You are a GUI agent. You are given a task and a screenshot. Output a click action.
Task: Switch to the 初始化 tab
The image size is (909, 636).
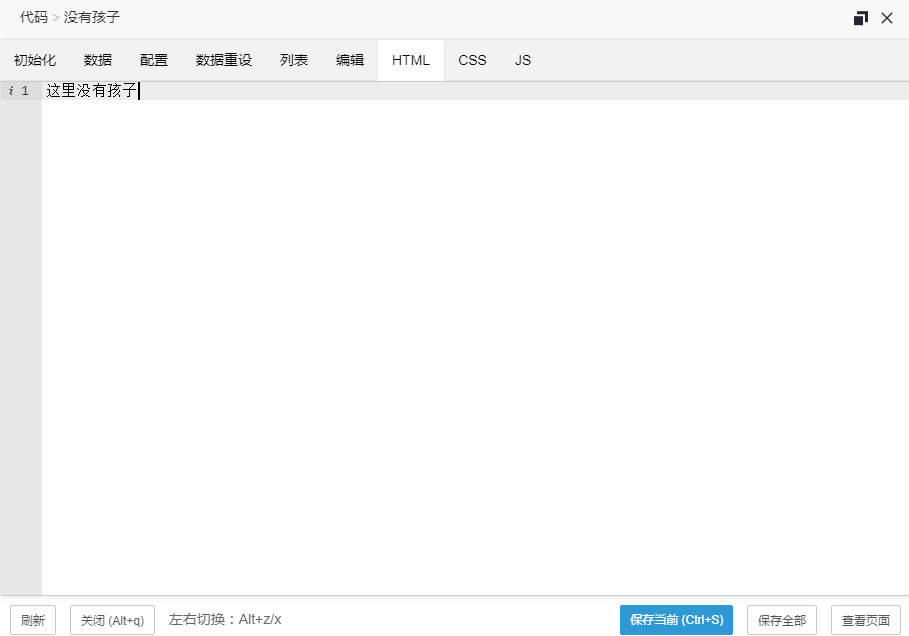coord(35,60)
